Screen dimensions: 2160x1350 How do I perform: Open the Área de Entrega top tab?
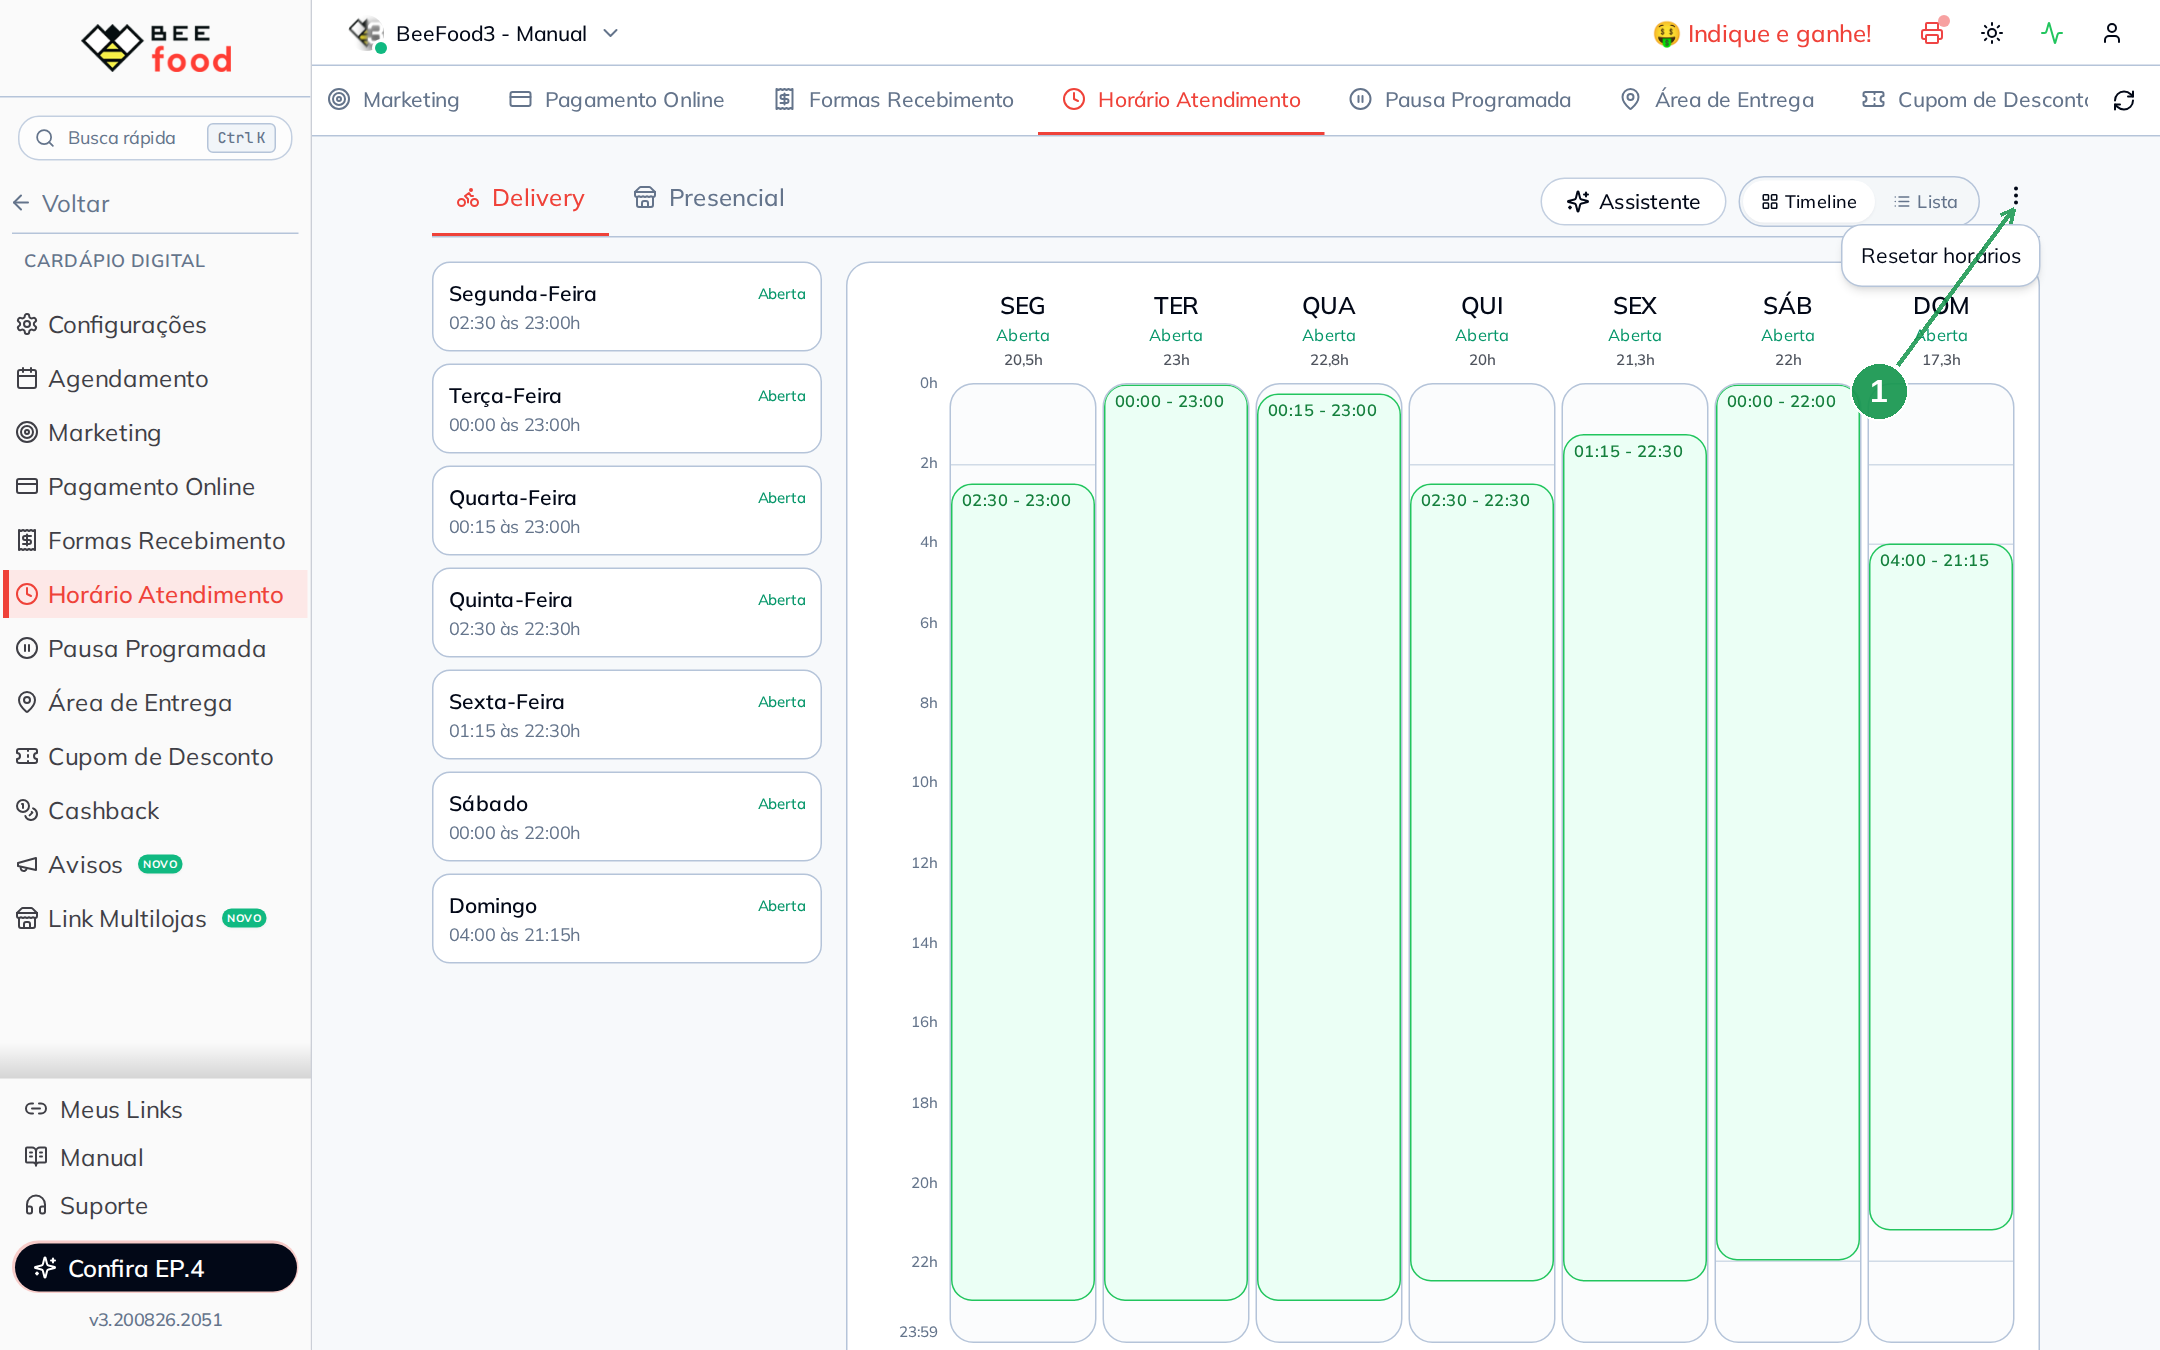coord(1716,100)
